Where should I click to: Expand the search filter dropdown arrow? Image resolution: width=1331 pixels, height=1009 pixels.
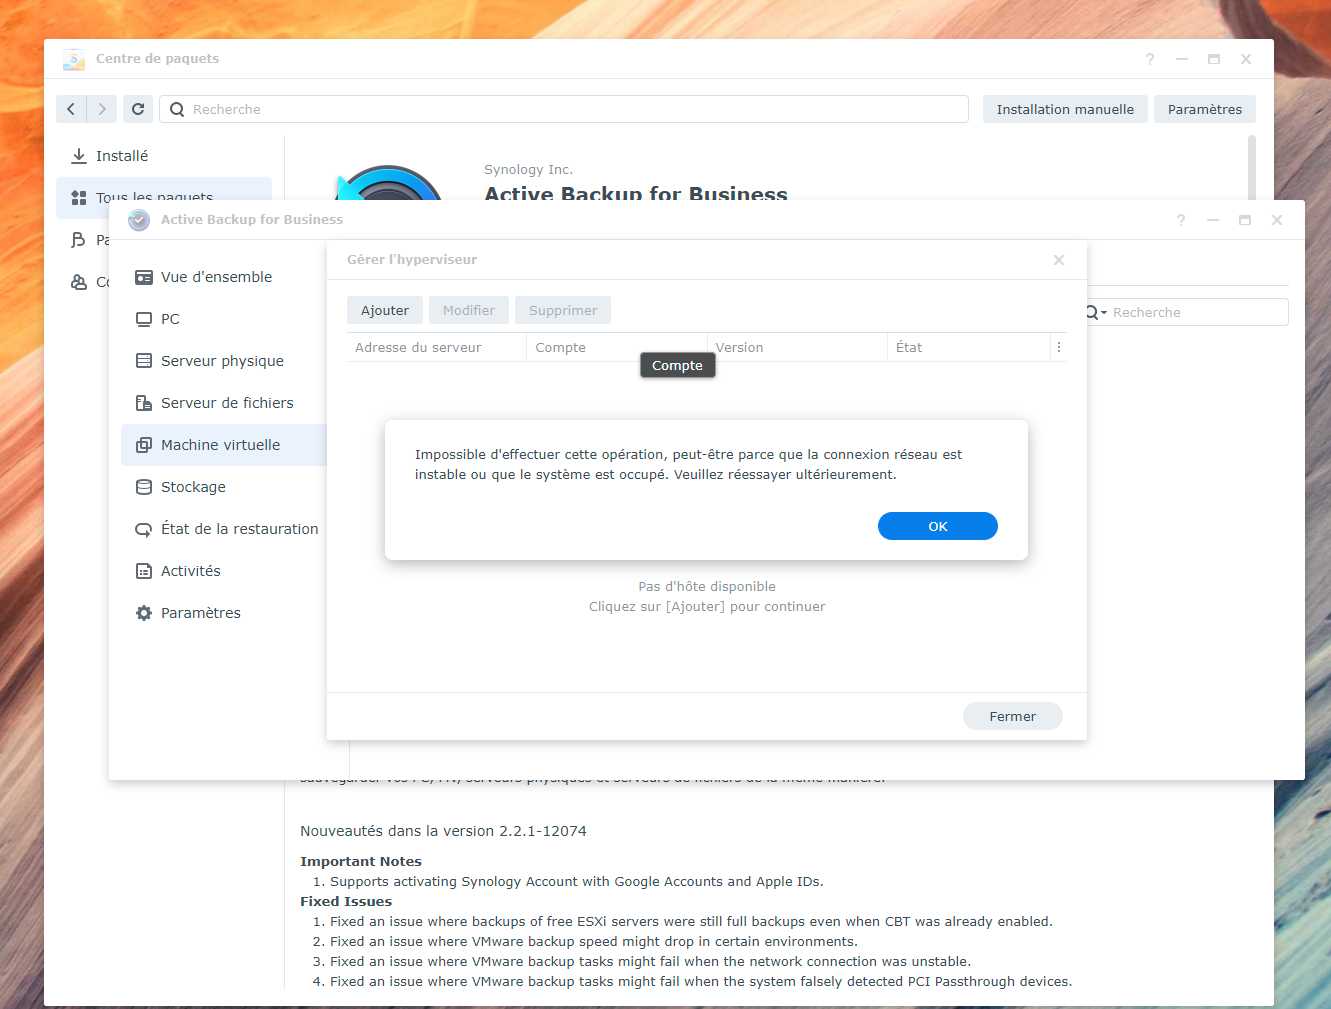point(1104,313)
